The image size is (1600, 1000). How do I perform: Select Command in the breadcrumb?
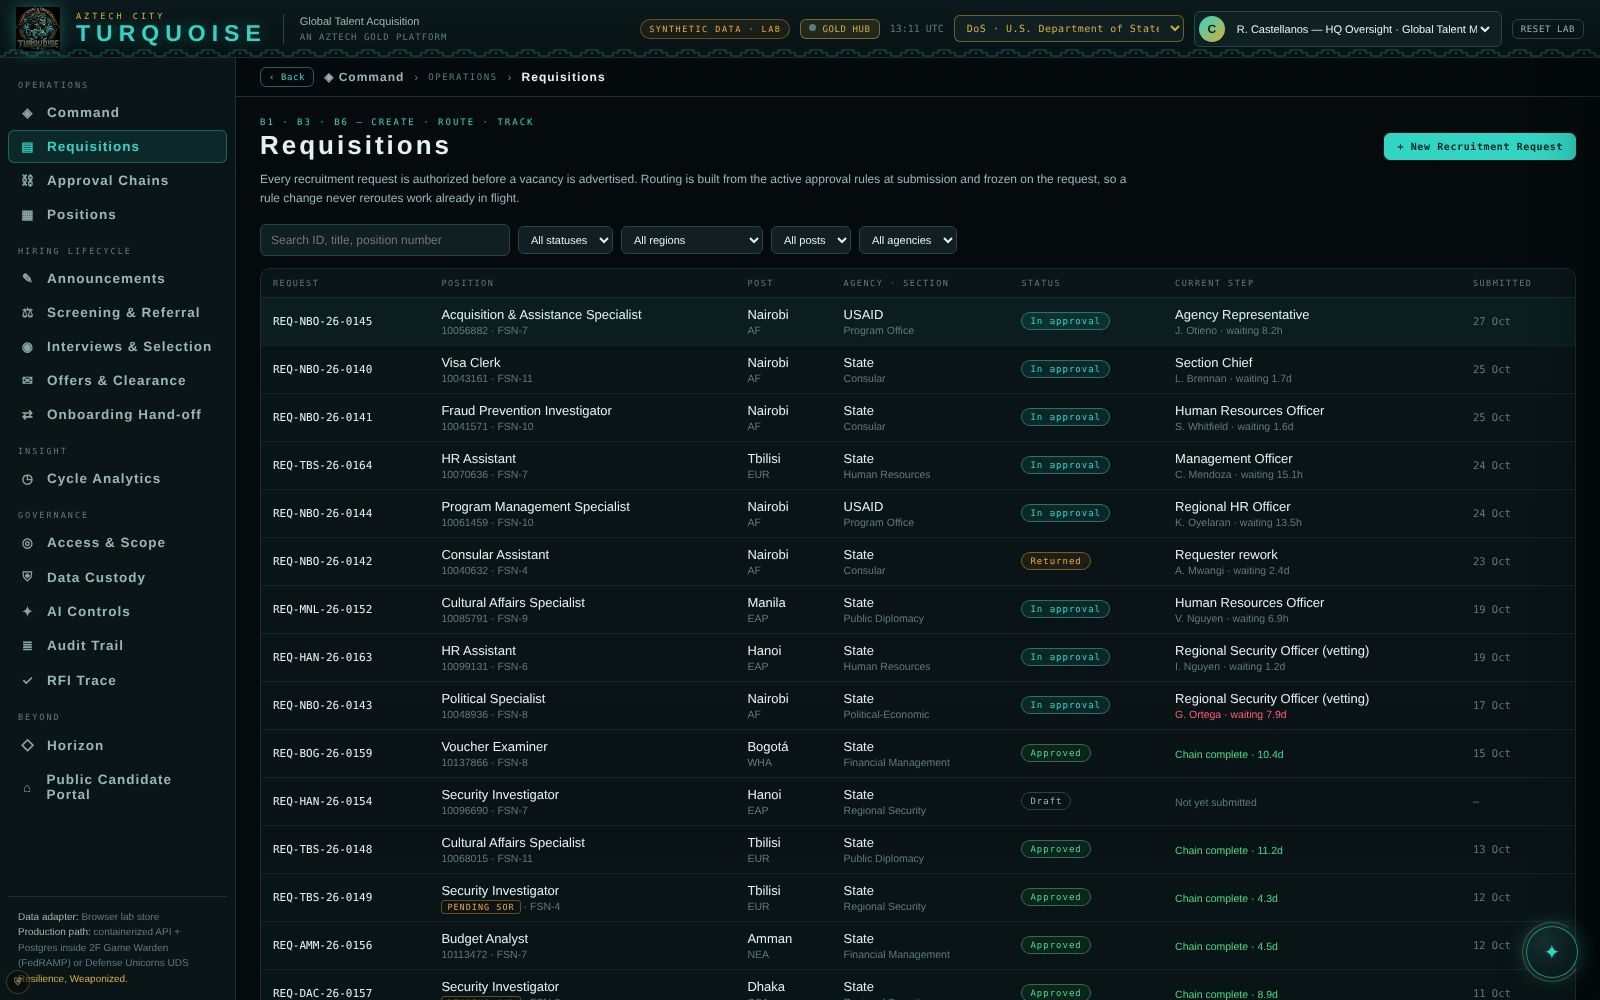pos(364,77)
